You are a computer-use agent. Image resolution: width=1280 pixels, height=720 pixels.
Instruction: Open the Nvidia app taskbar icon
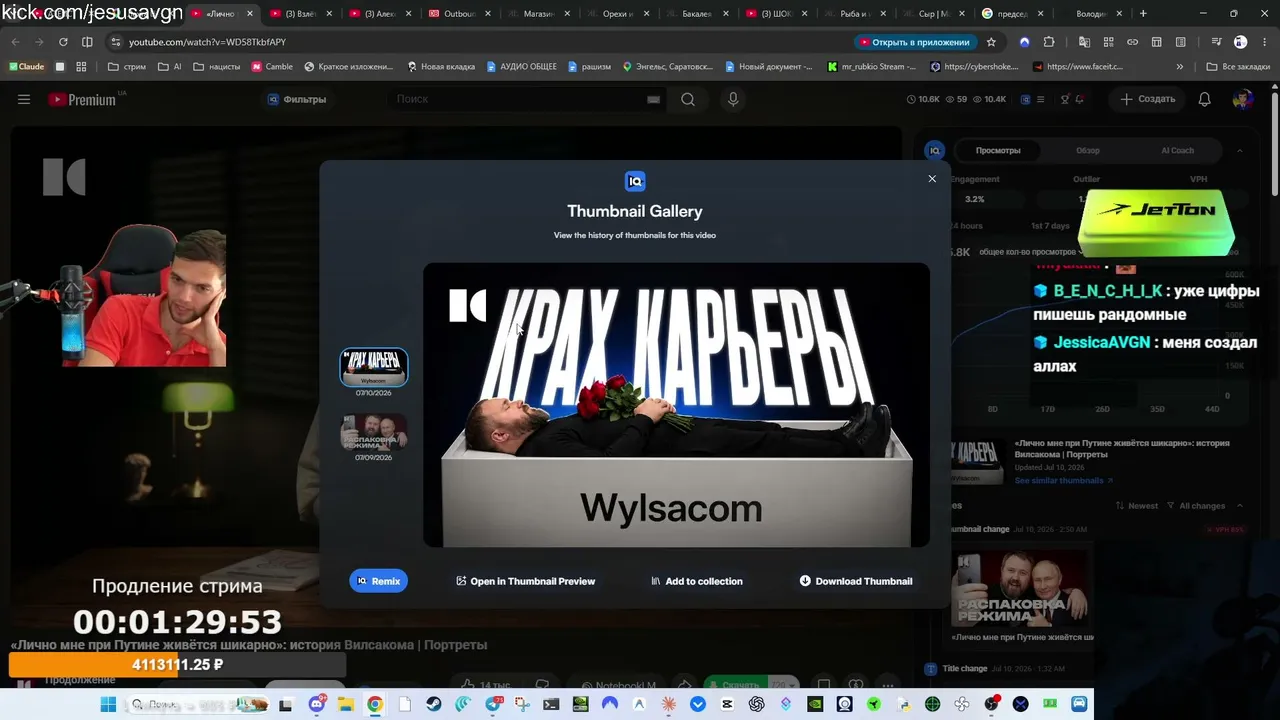click(815, 704)
